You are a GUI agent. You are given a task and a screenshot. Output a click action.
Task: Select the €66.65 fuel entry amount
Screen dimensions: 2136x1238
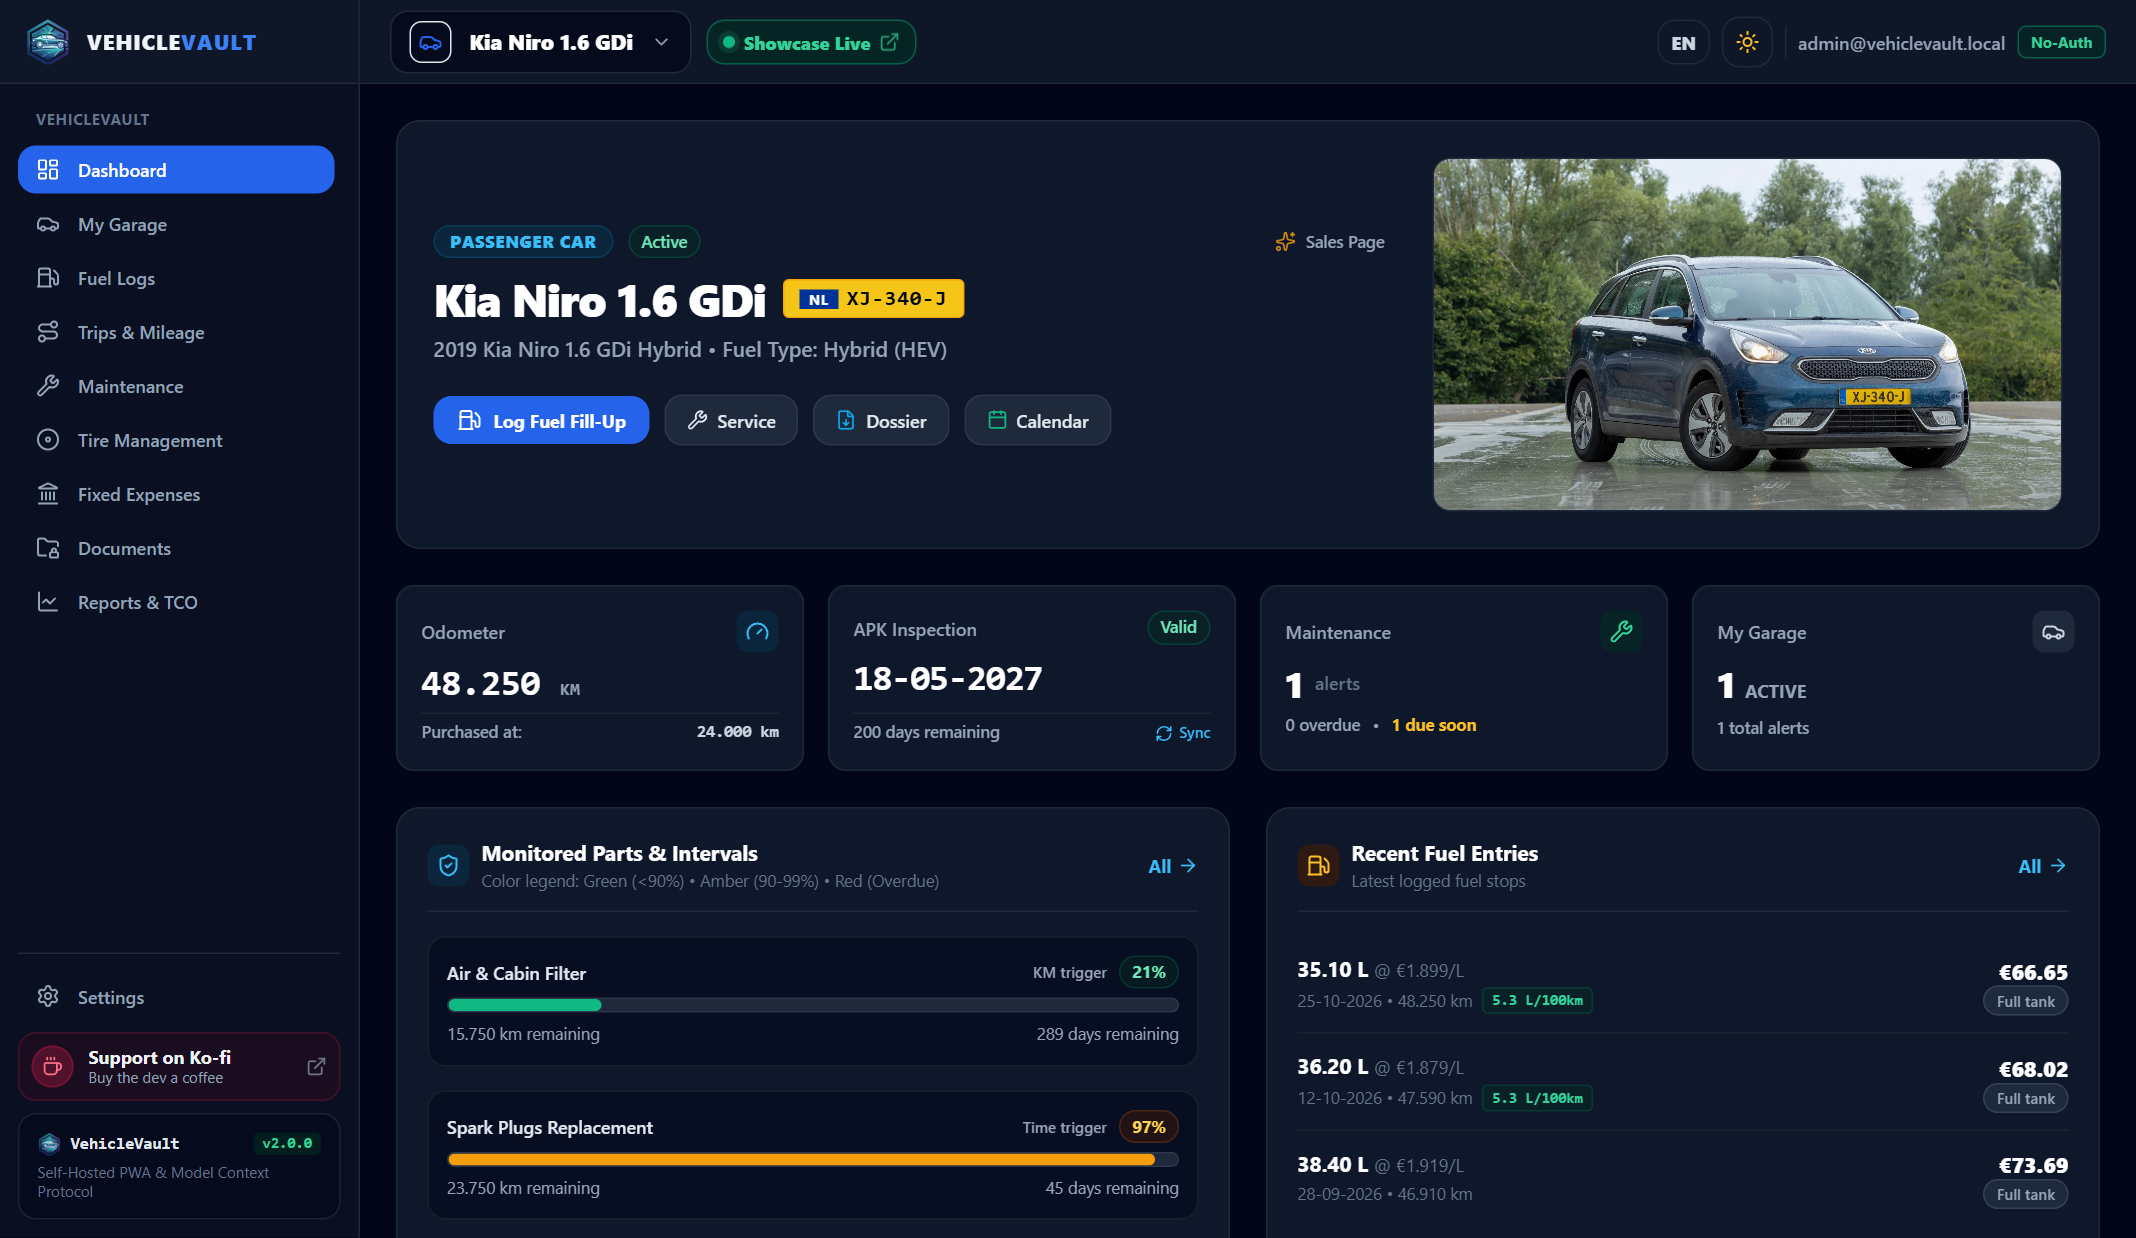(2033, 972)
